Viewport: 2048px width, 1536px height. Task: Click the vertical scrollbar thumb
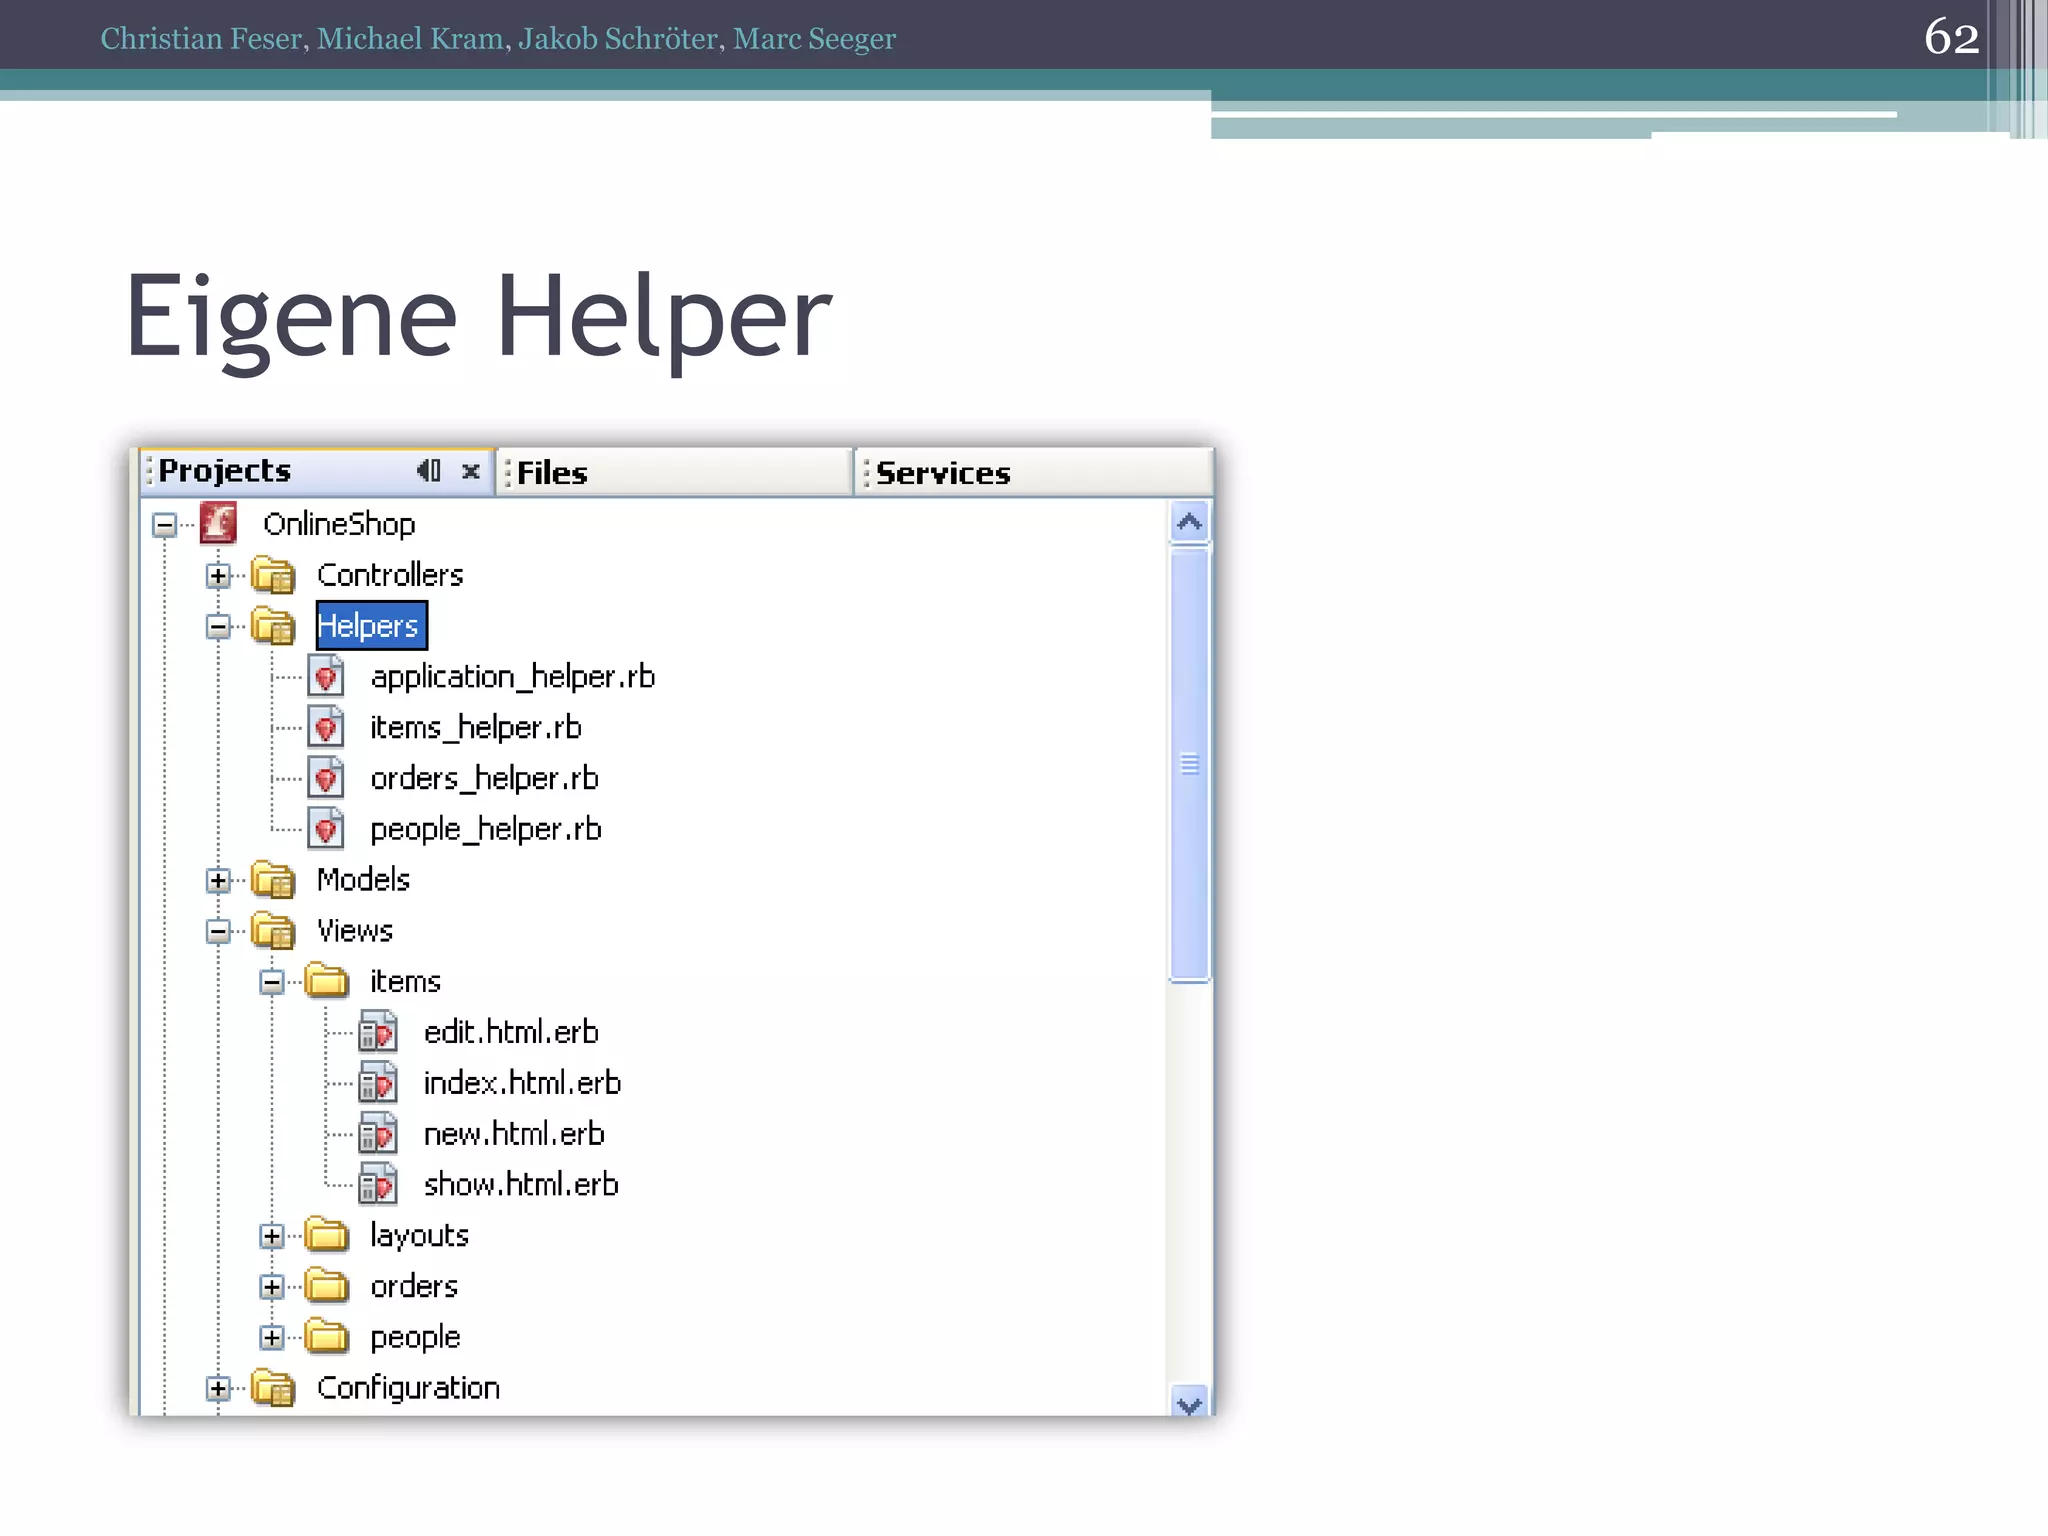[x=1189, y=764]
